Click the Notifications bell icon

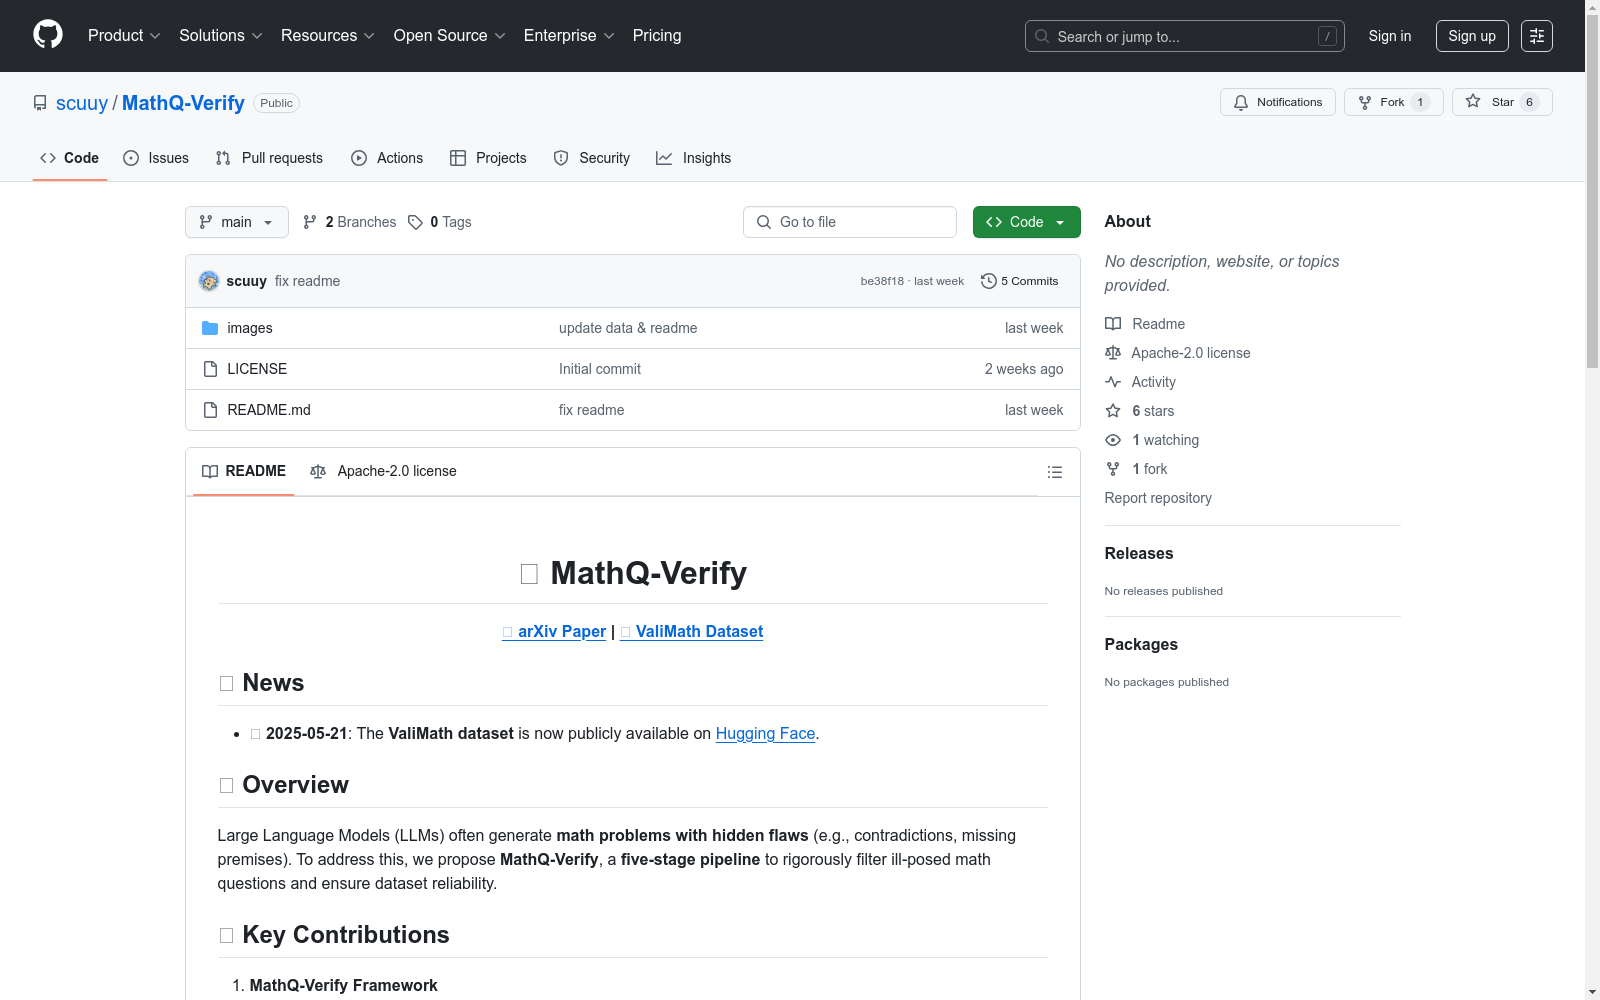(1241, 102)
